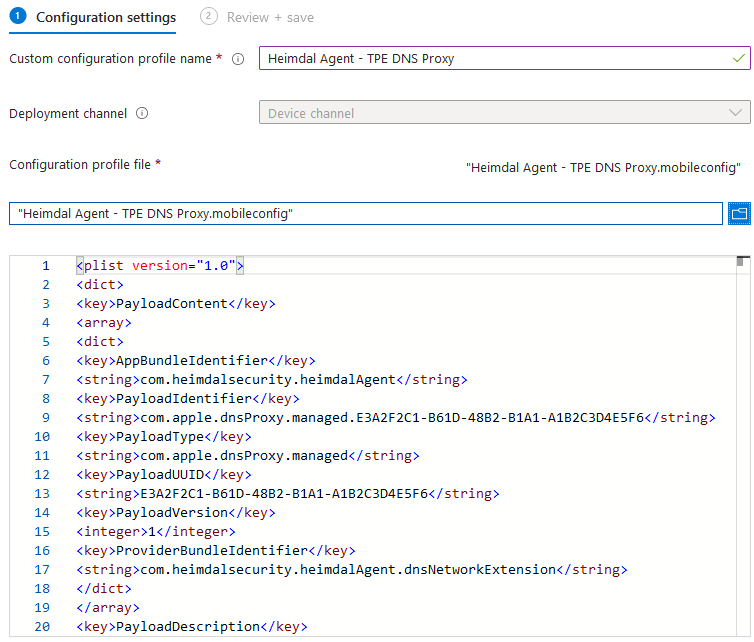Click line number 20 in gutter
754x642 pixels.
pyautogui.click(x=42, y=627)
